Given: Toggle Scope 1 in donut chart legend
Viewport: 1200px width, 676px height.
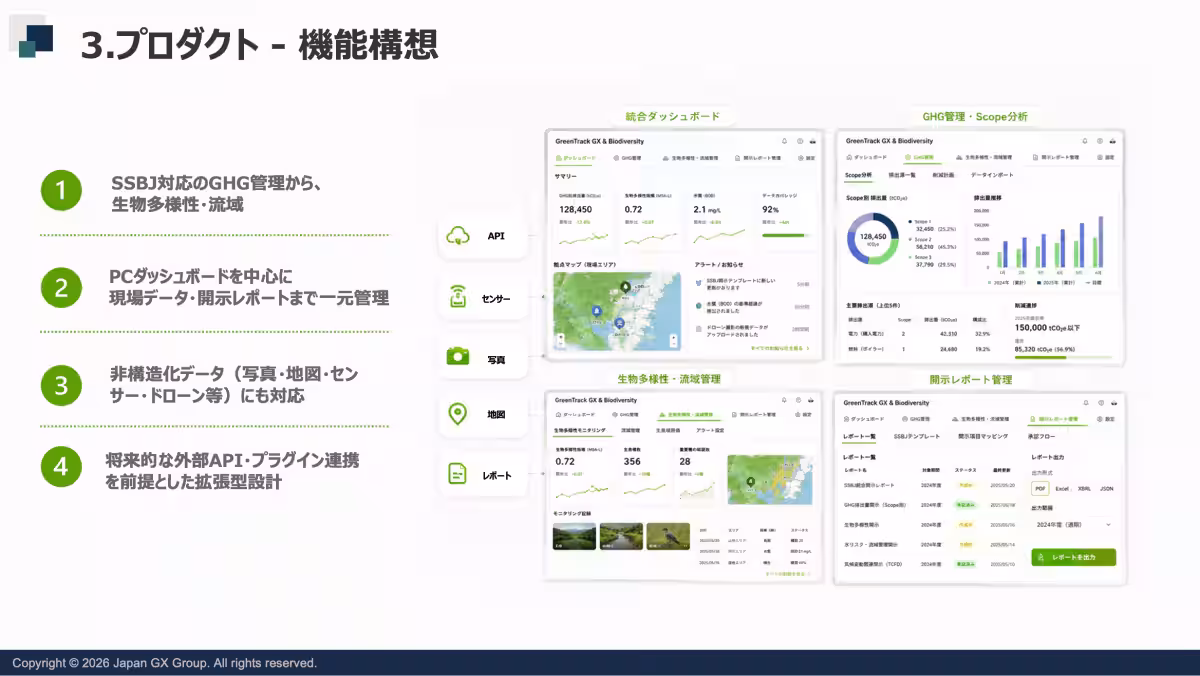Looking at the screenshot, I should (921, 221).
